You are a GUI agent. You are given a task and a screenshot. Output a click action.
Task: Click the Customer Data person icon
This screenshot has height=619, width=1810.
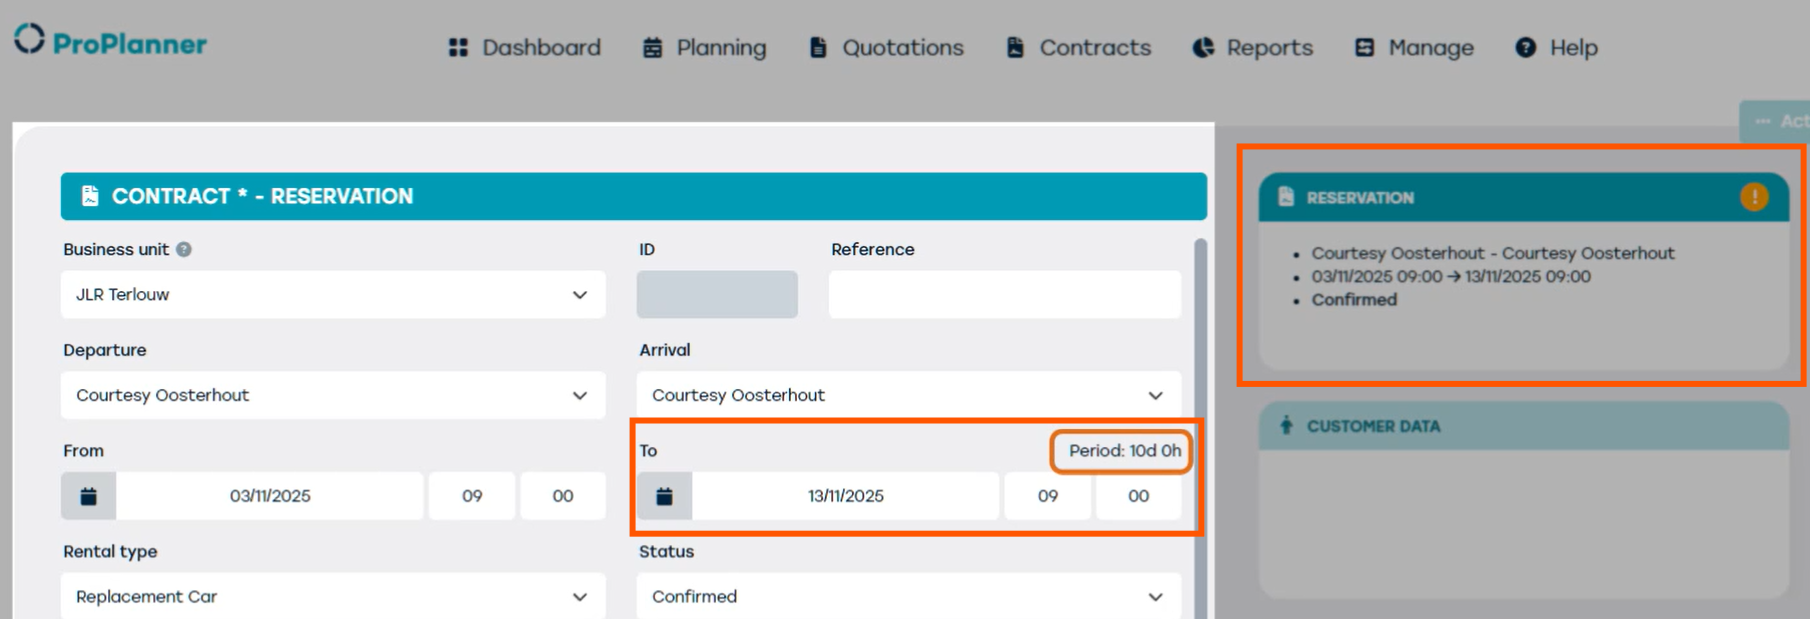(1286, 426)
